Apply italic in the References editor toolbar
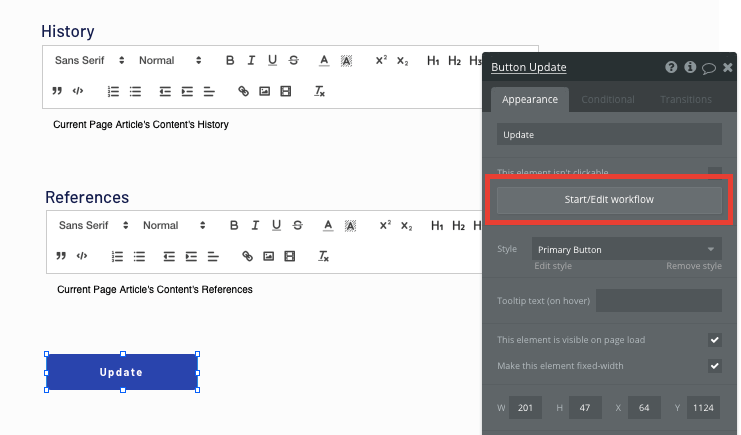 click(x=255, y=226)
